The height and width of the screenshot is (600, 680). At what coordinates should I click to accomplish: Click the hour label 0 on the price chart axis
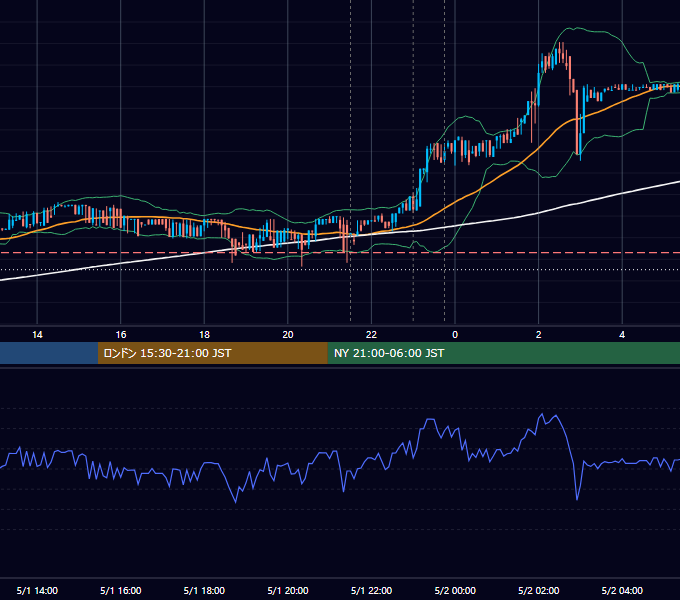(x=455, y=335)
